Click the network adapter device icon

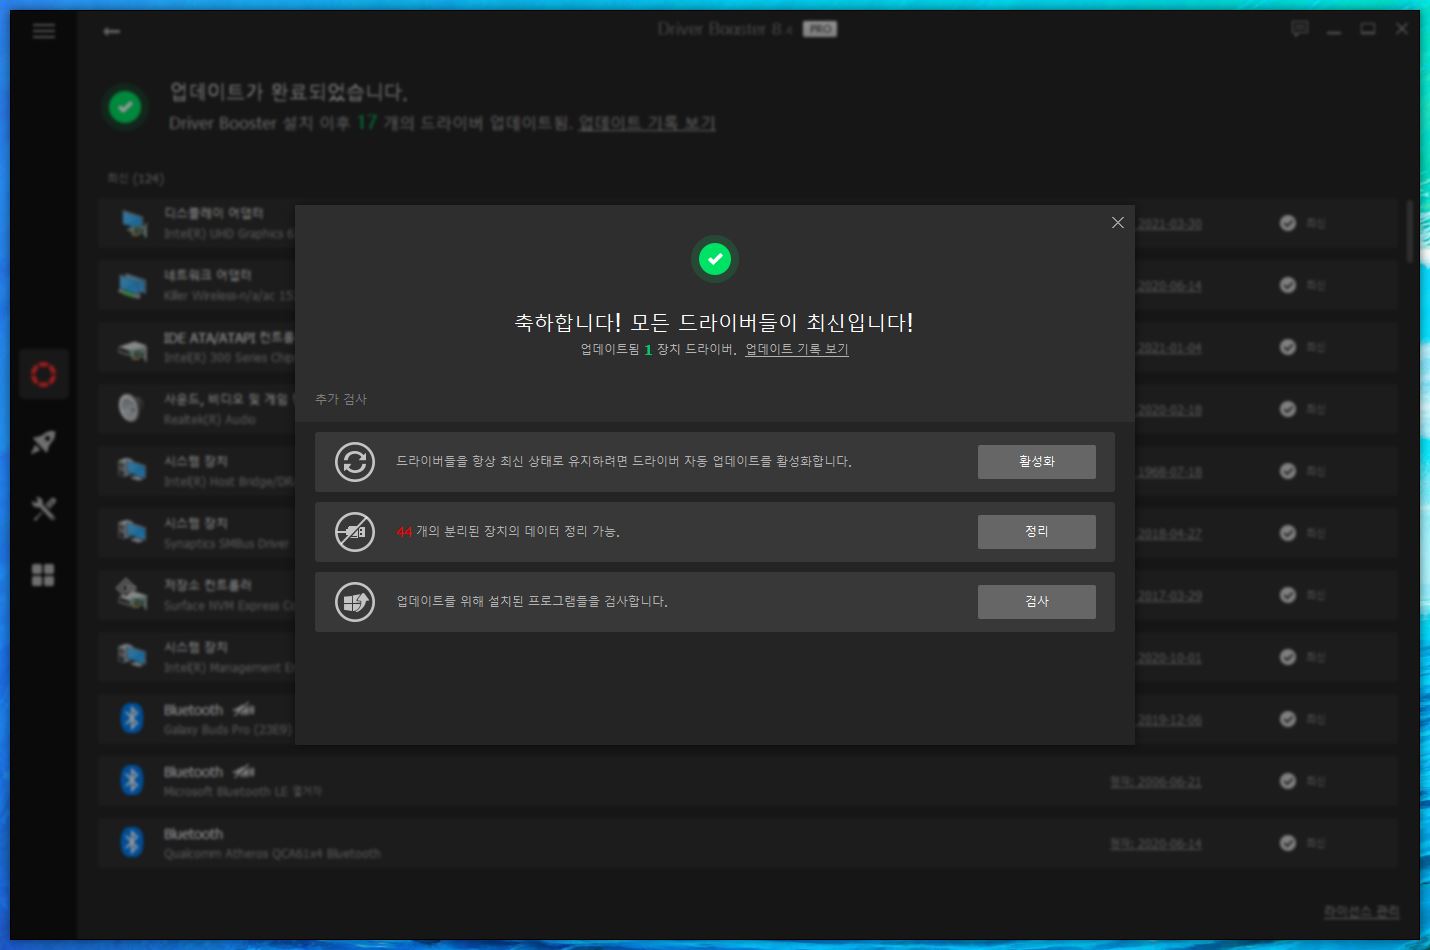pos(132,285)
